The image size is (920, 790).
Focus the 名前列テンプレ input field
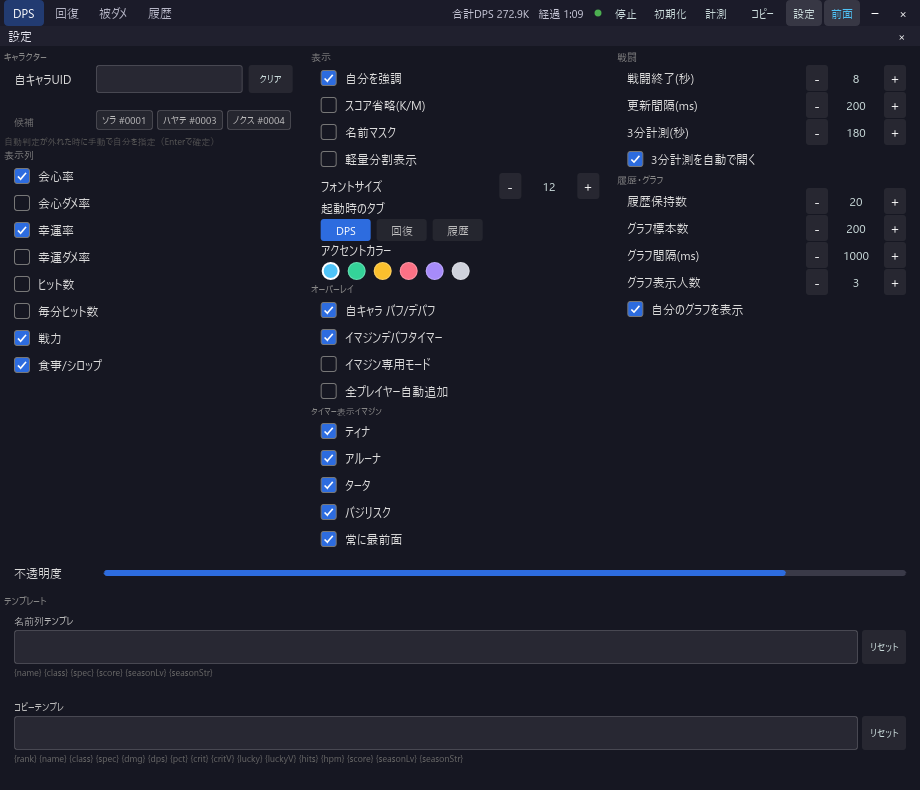tap(436, 647)
